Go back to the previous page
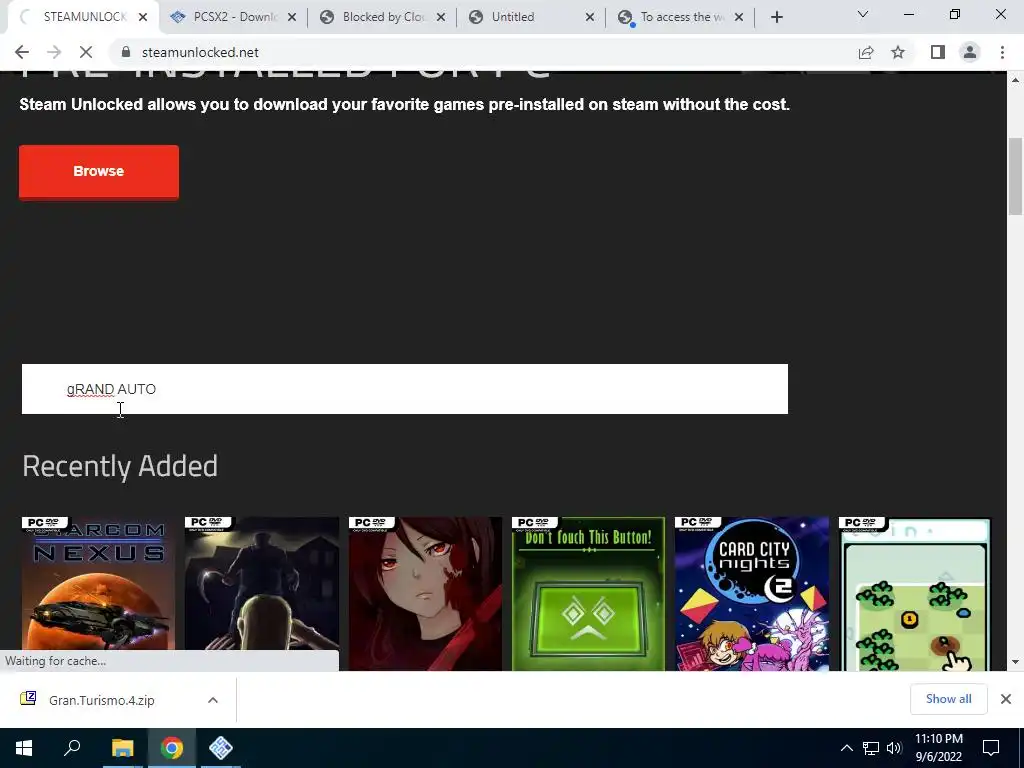This screenshot has width=1024, height=768. click(22, 52)
